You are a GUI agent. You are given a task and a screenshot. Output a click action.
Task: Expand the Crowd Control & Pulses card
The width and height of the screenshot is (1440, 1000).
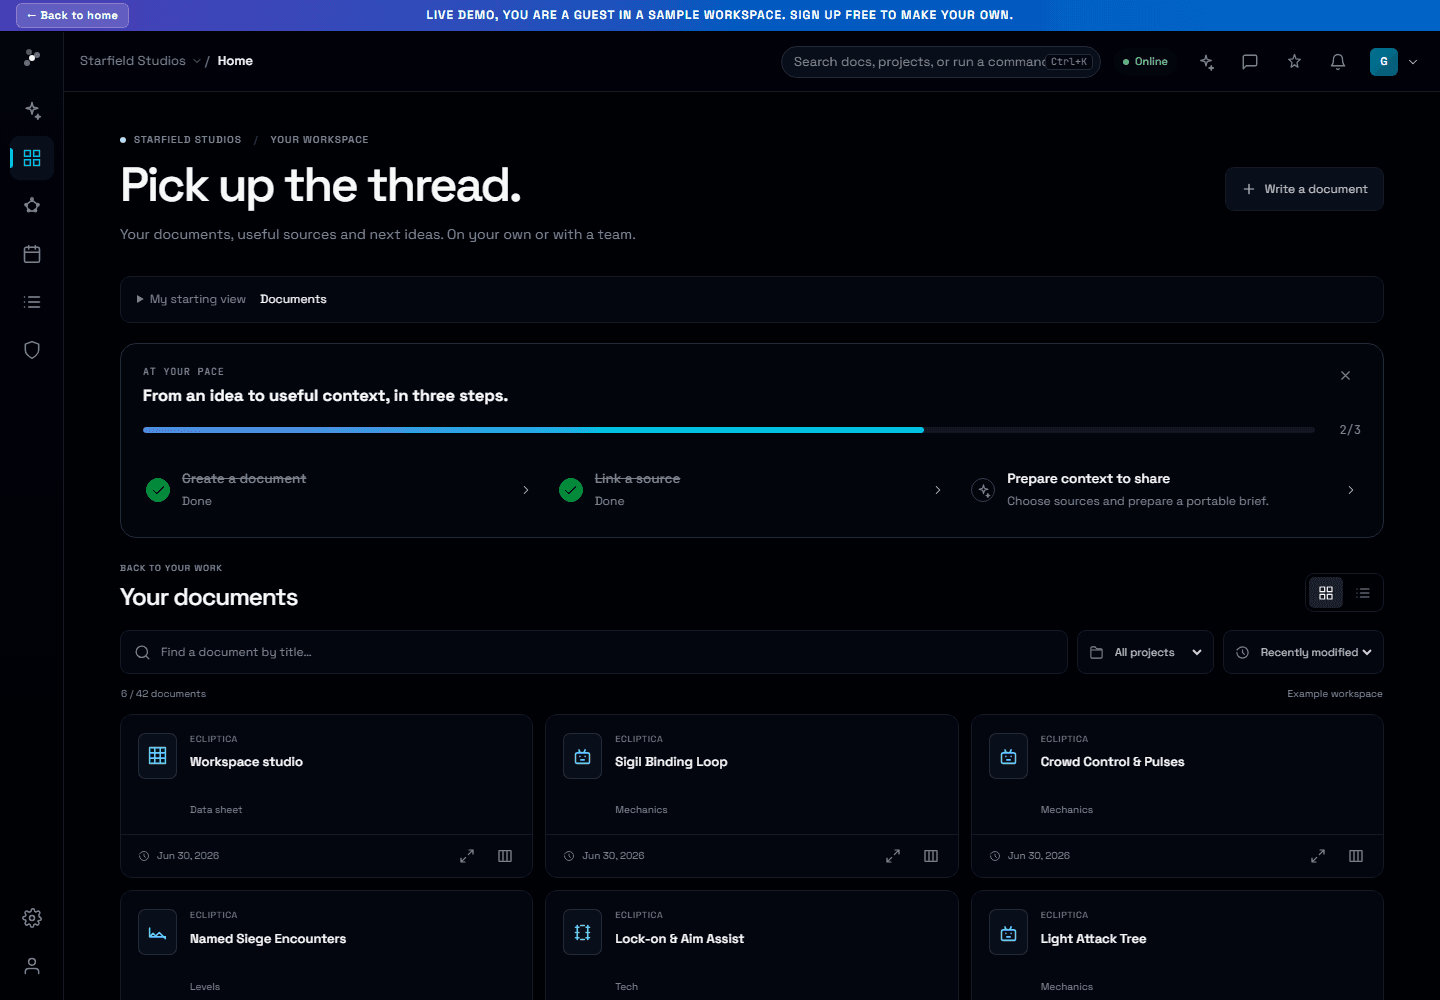tap(1318, 856)
